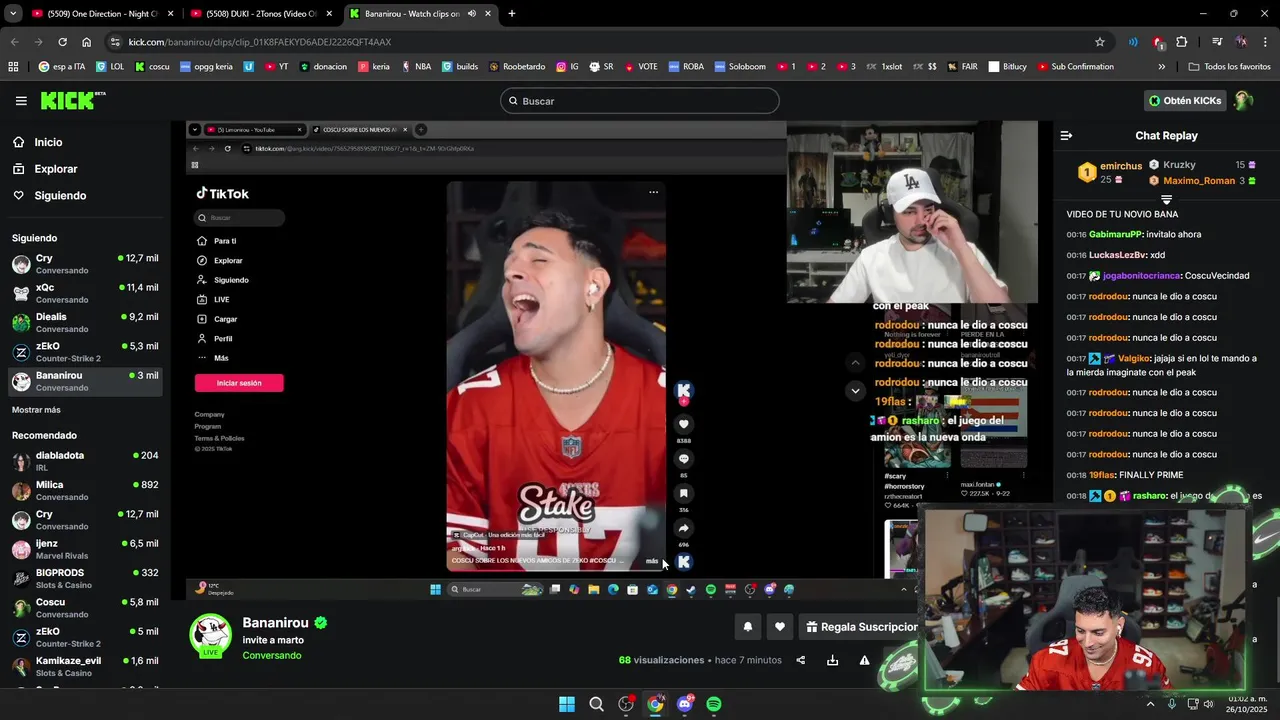This screenshot has height=720, width=1280.
Task: Open Chrome's tab search dropdown
Action: click(x=13, y=14)
